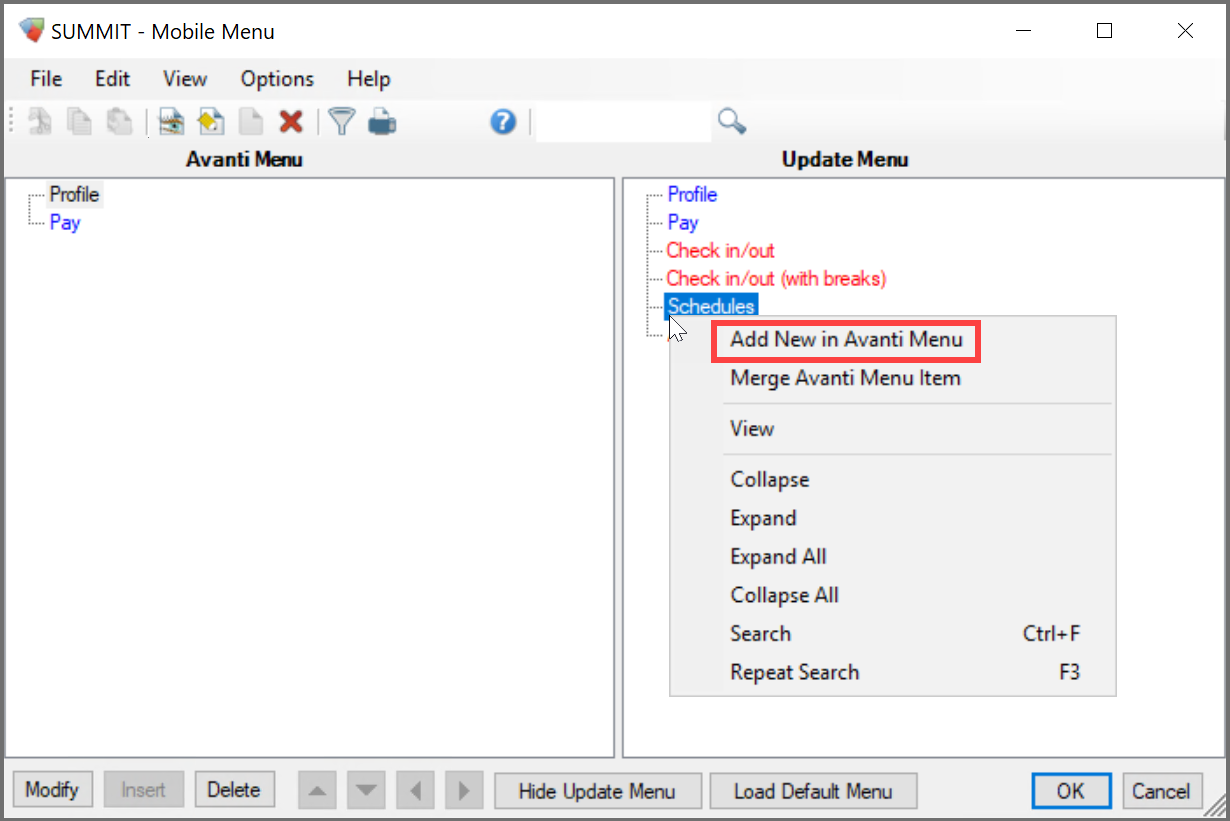This screenshot has width=1230, height=821.
Task: Click the View record eye icon
Action: 172,122
